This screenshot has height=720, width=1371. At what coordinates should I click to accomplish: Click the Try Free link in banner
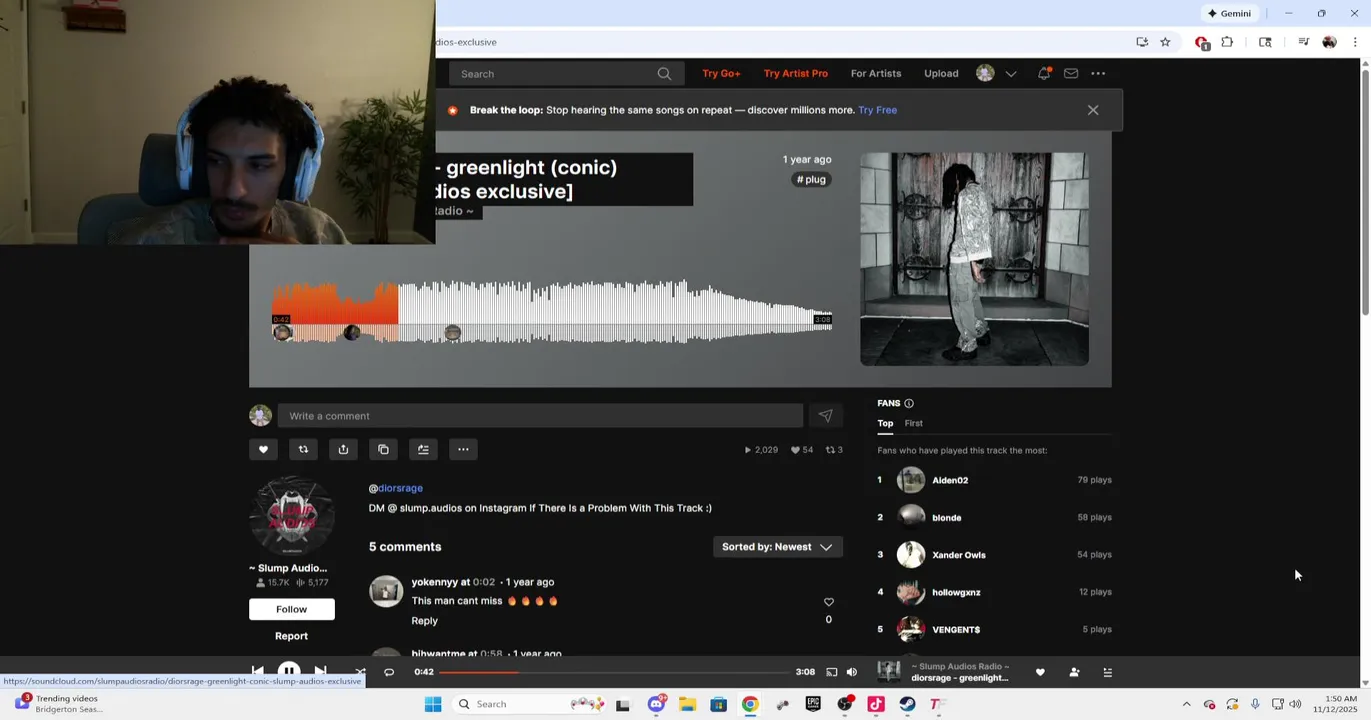[x=877, y=110]
